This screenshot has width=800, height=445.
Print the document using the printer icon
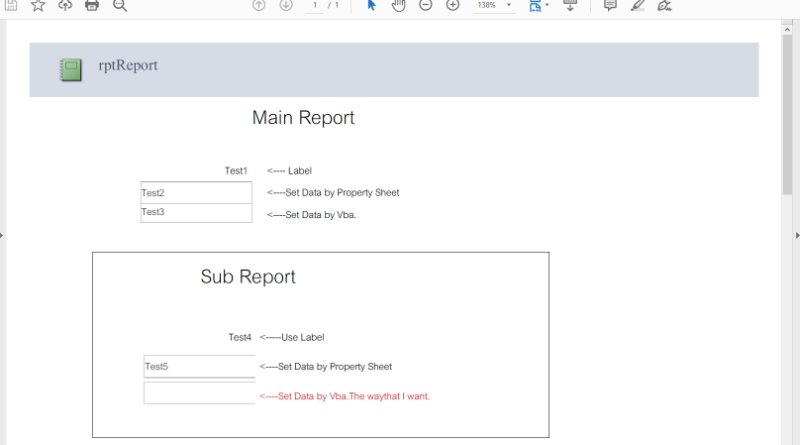pyautogui.click(x=92, y=5)
